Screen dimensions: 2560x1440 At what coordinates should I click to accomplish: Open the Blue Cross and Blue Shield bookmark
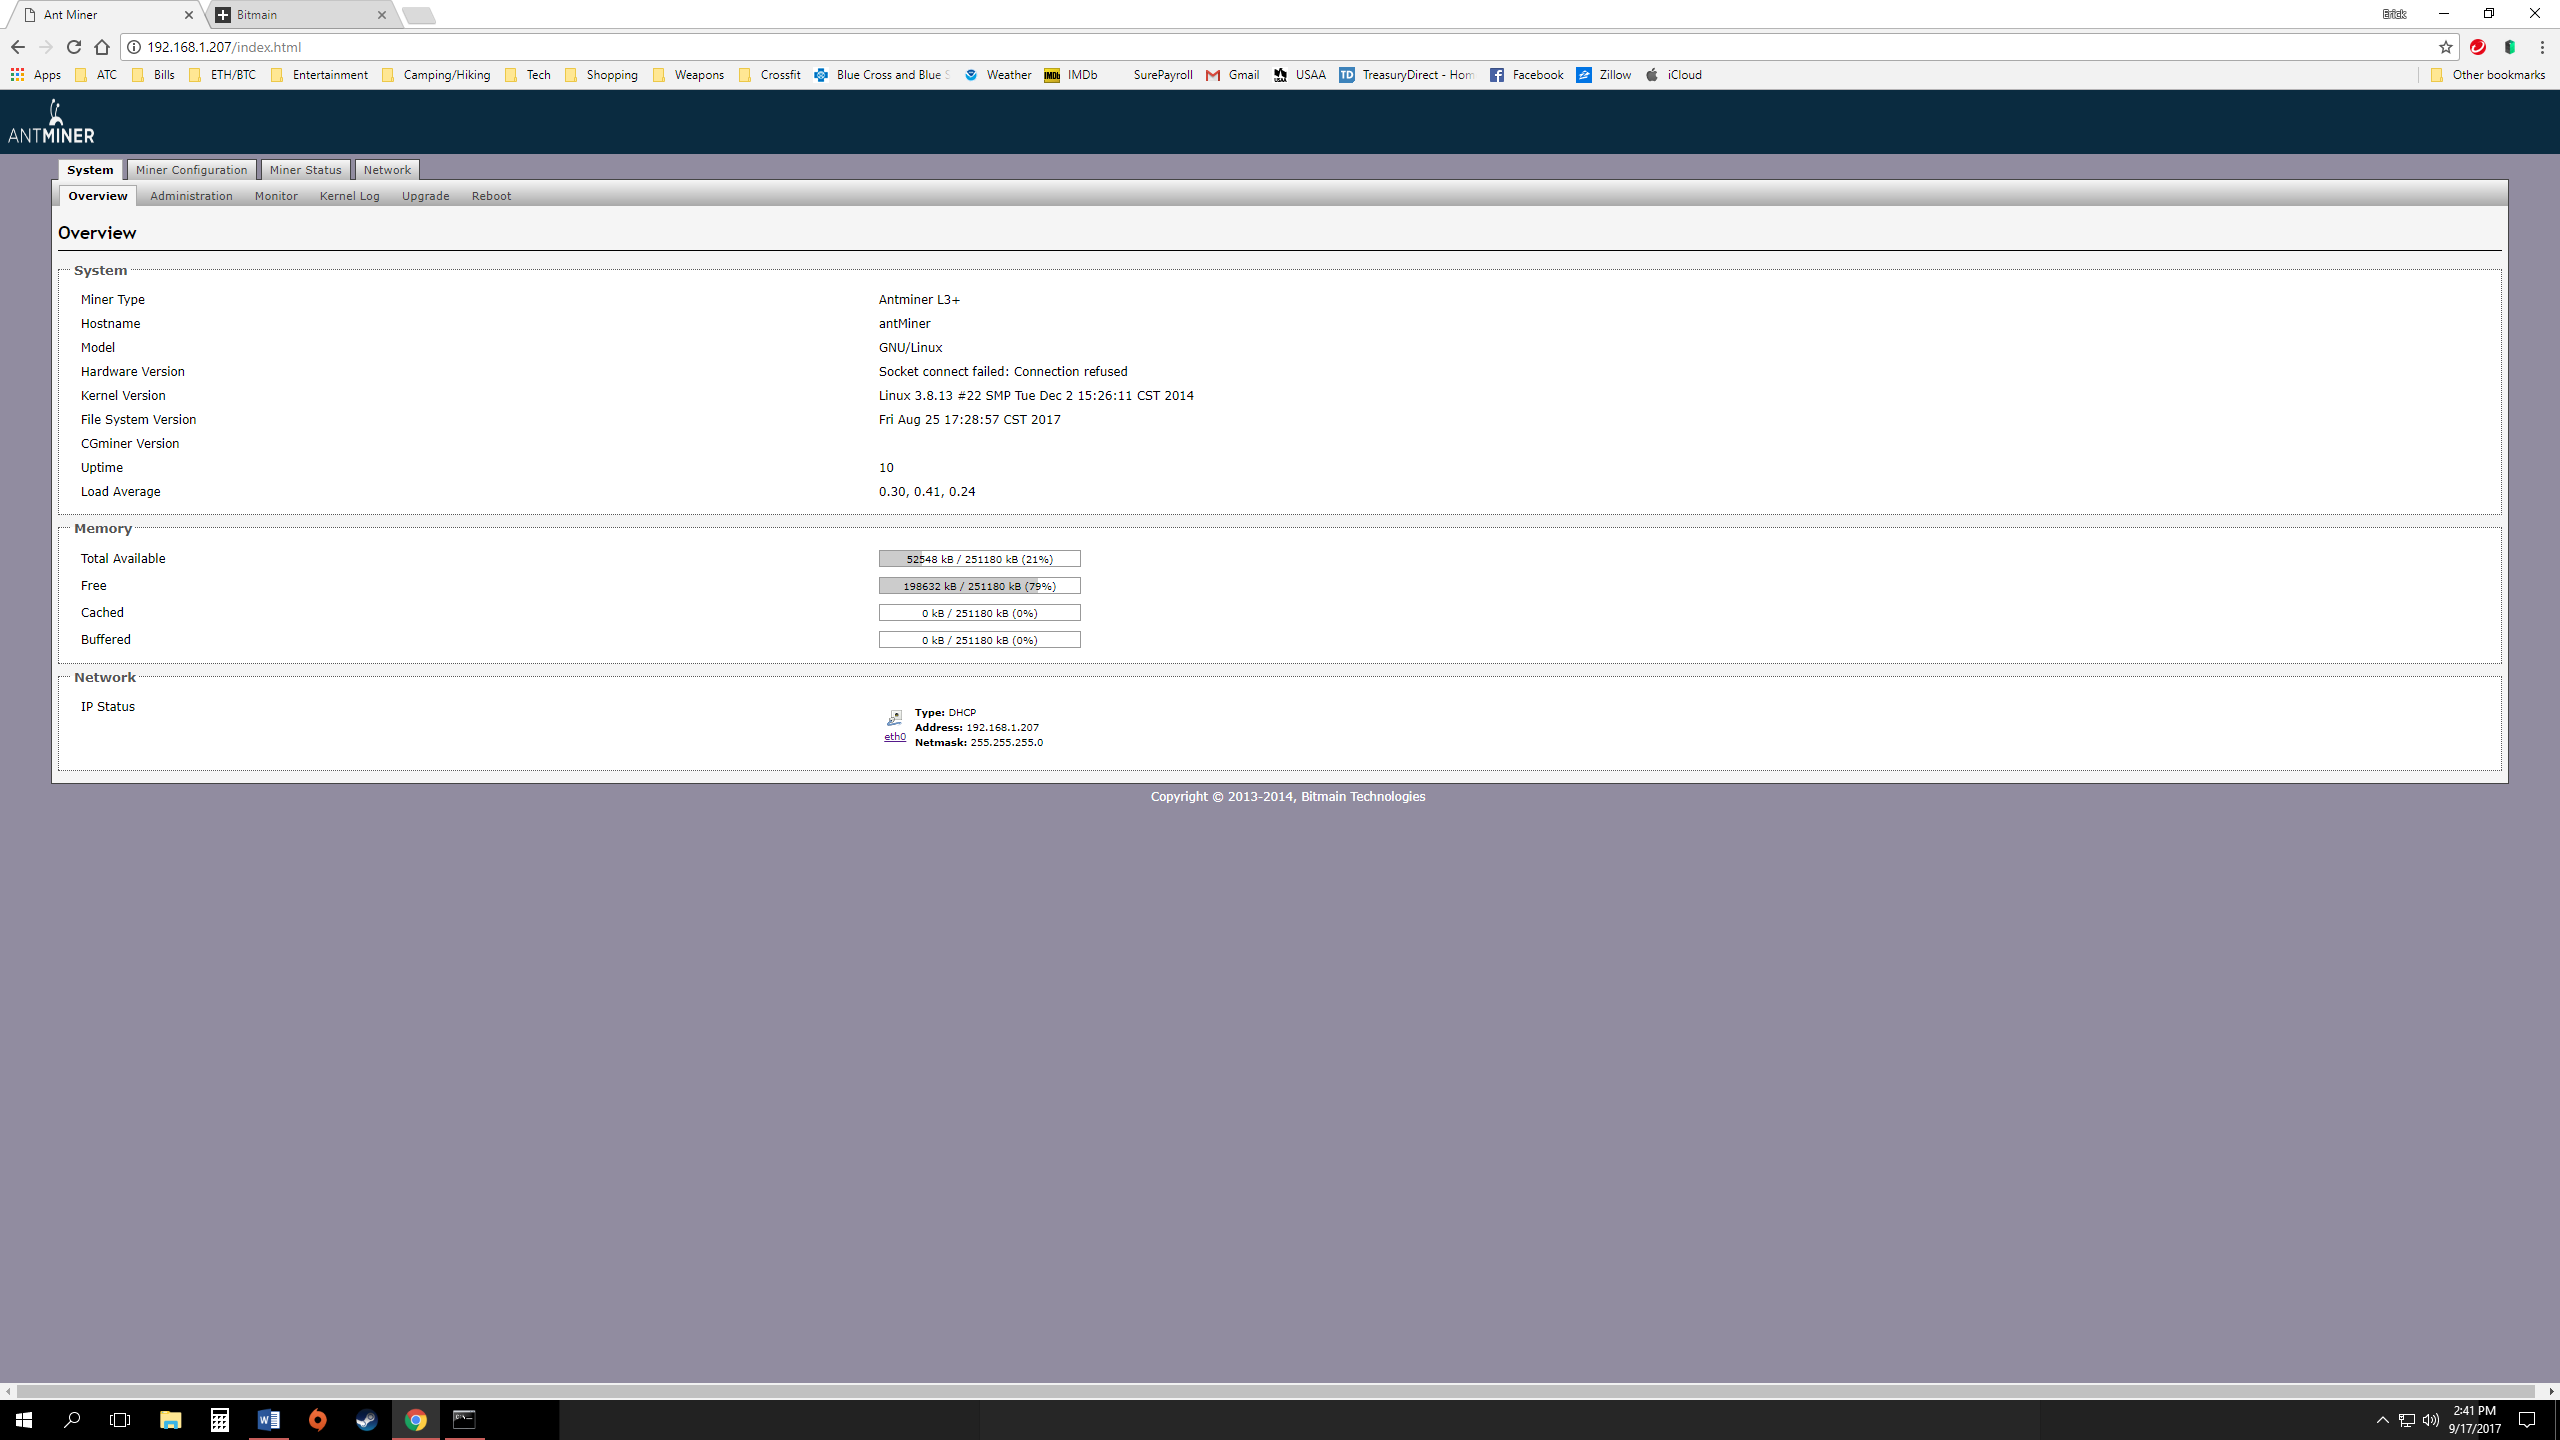pyautogui.click(x=881, y=75)
